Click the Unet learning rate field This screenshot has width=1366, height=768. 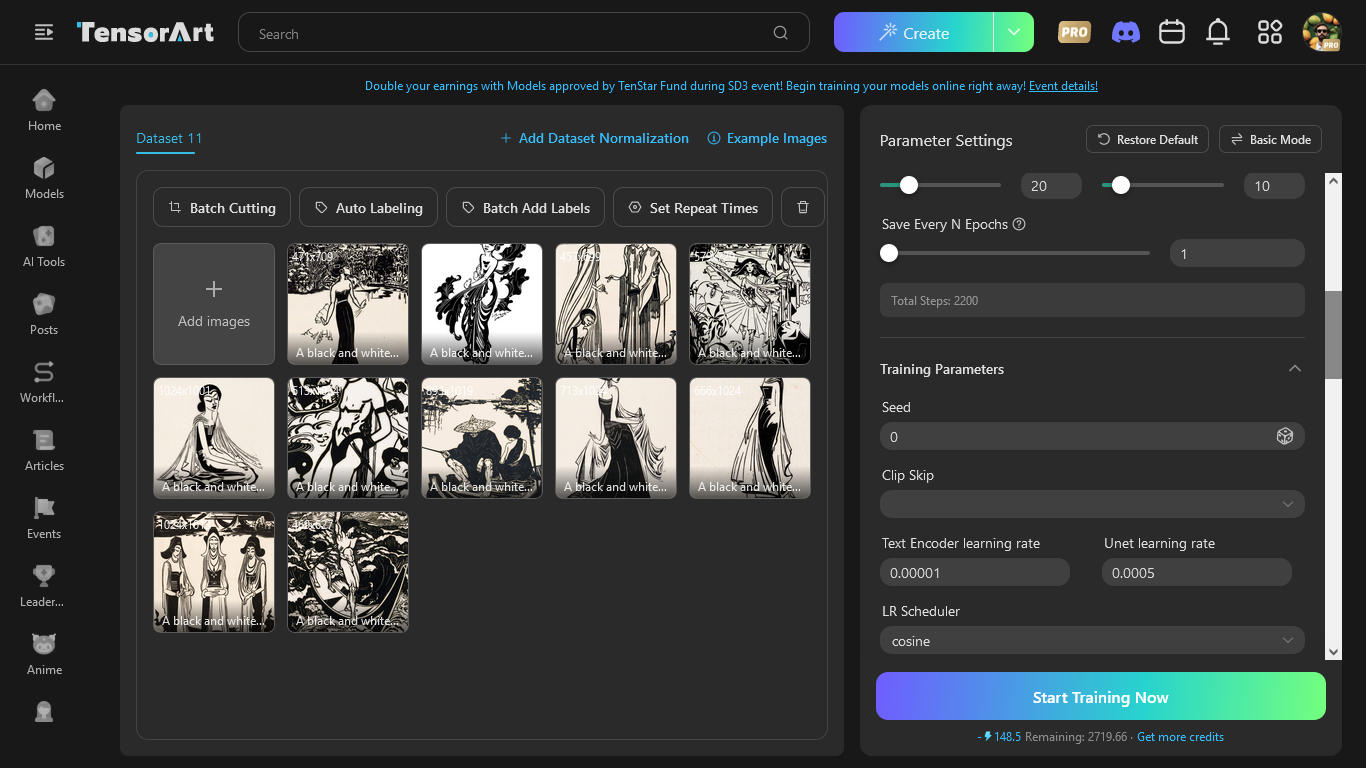(1197, 572)
